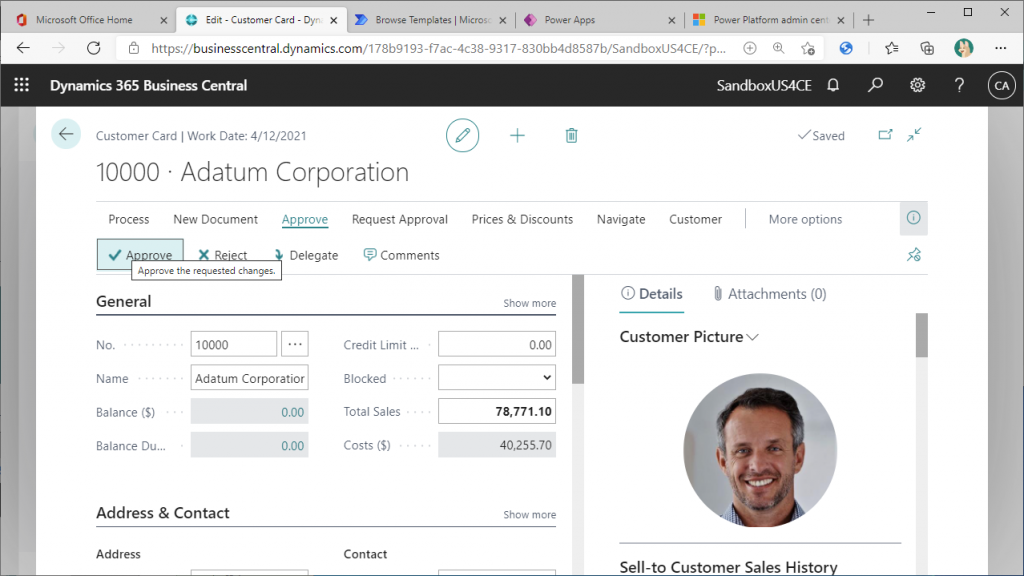The image size is (1024, 576).
Task: Click the browser address bar URL
Action: pos(438,48)
